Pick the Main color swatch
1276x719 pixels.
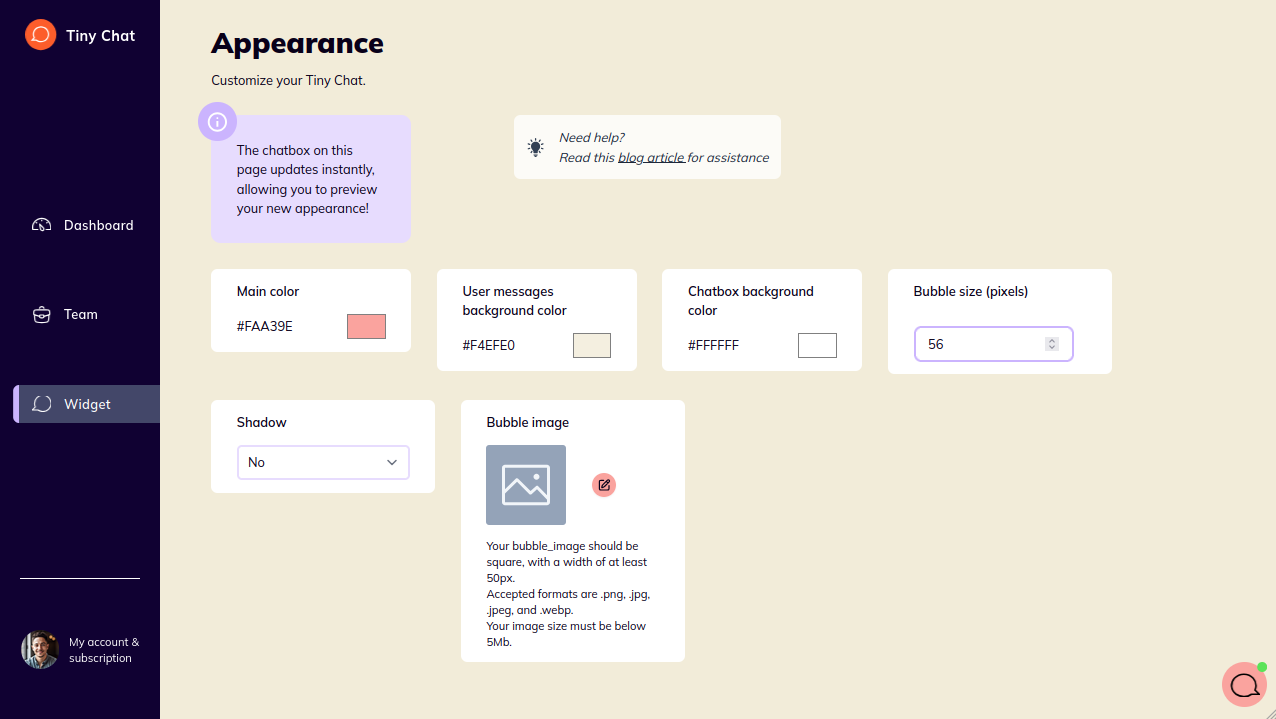click(x=366, y=326)
